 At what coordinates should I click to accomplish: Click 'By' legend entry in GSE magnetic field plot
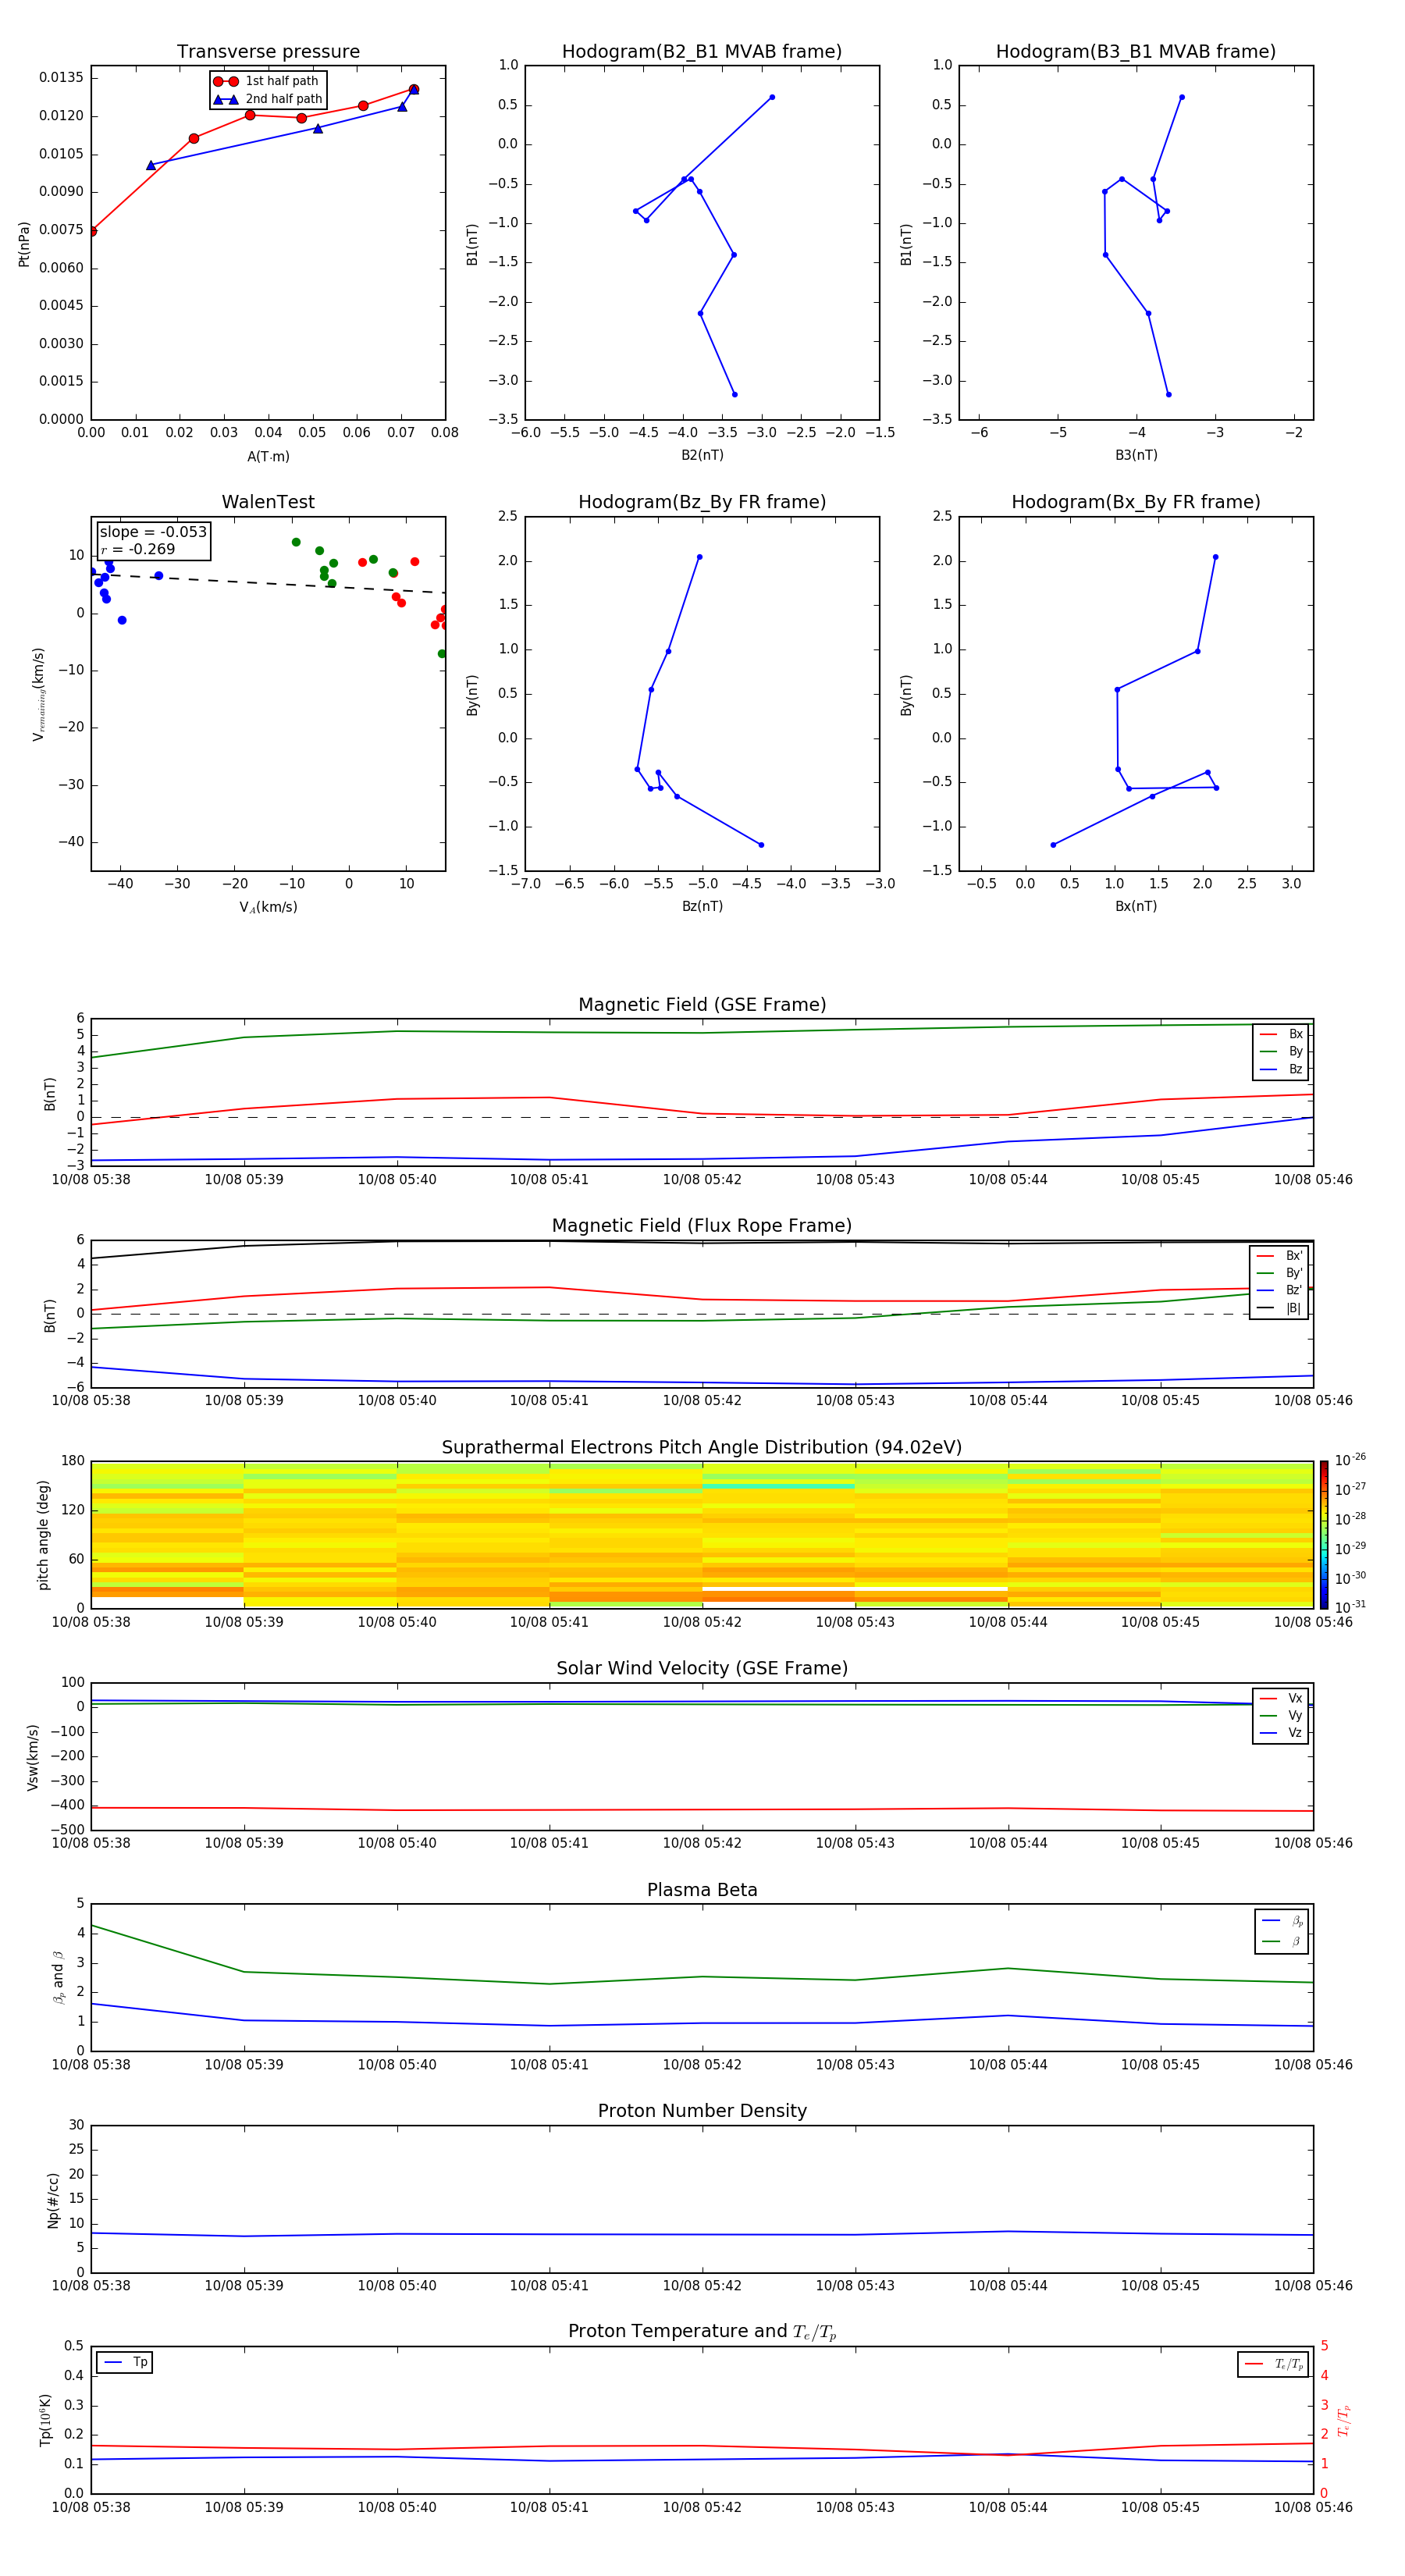coord(1281,1051)
